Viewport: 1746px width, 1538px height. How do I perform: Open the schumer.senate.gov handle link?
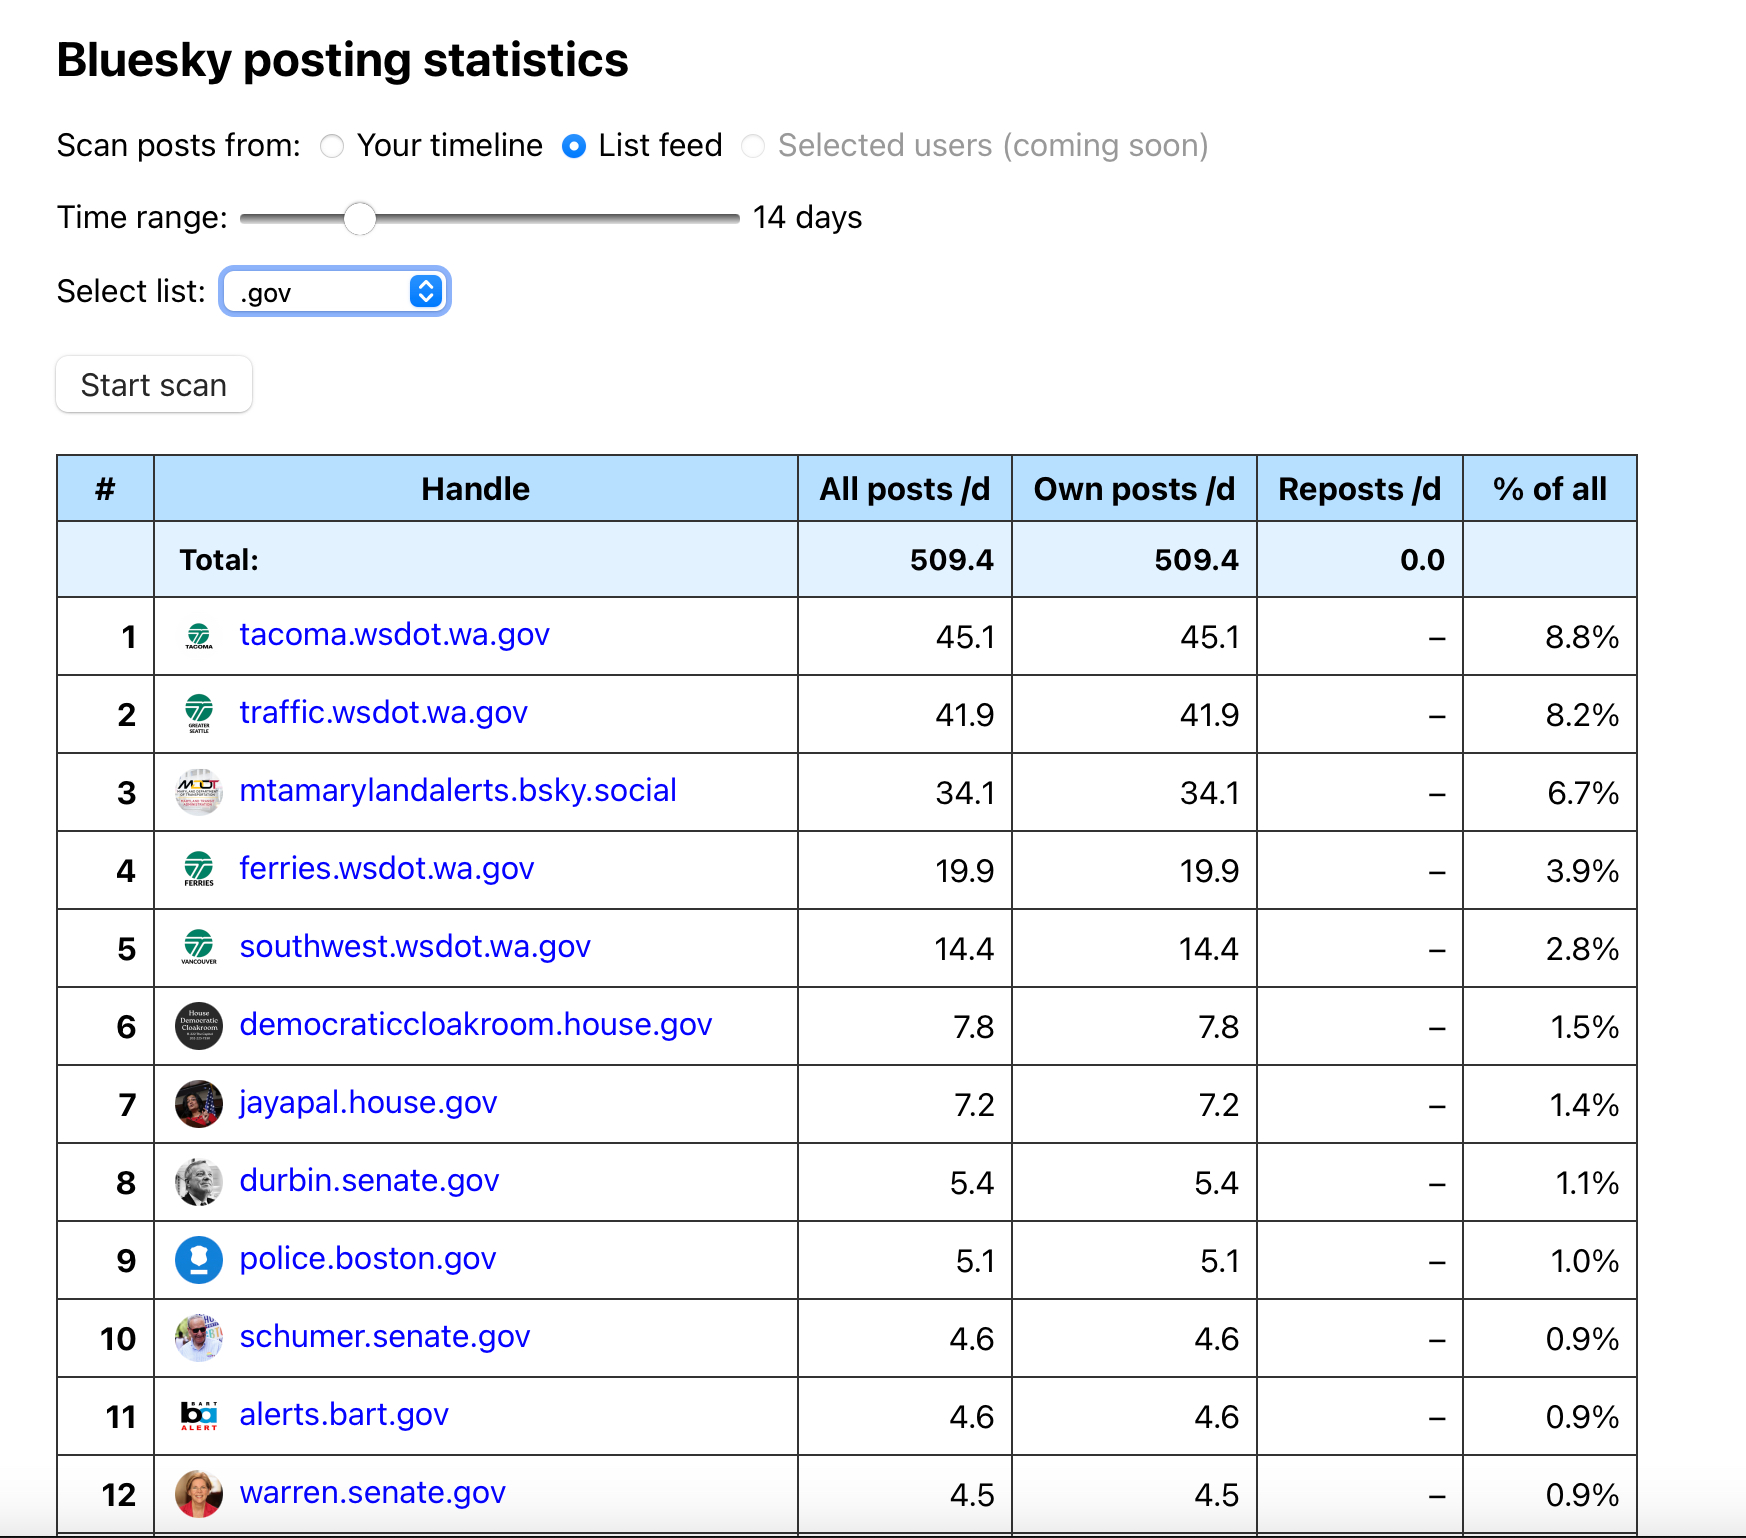[384, 1337]
